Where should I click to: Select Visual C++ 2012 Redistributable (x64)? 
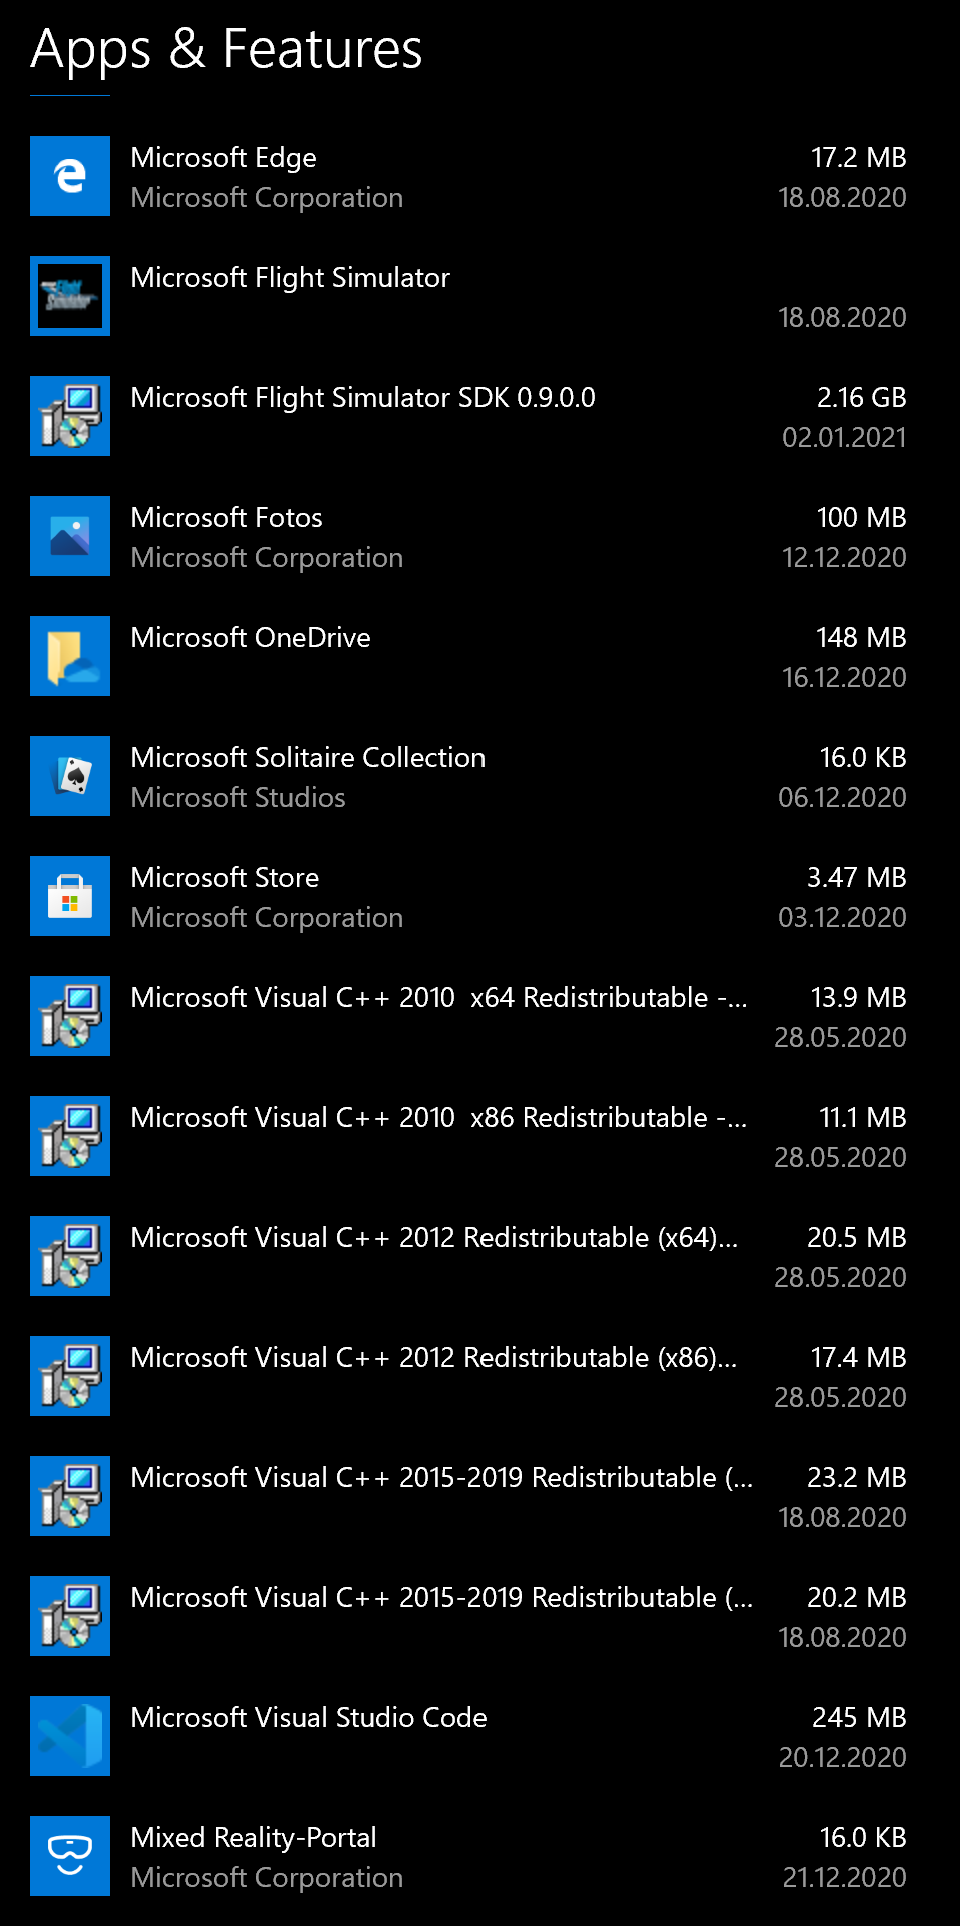pos(434,1238)
